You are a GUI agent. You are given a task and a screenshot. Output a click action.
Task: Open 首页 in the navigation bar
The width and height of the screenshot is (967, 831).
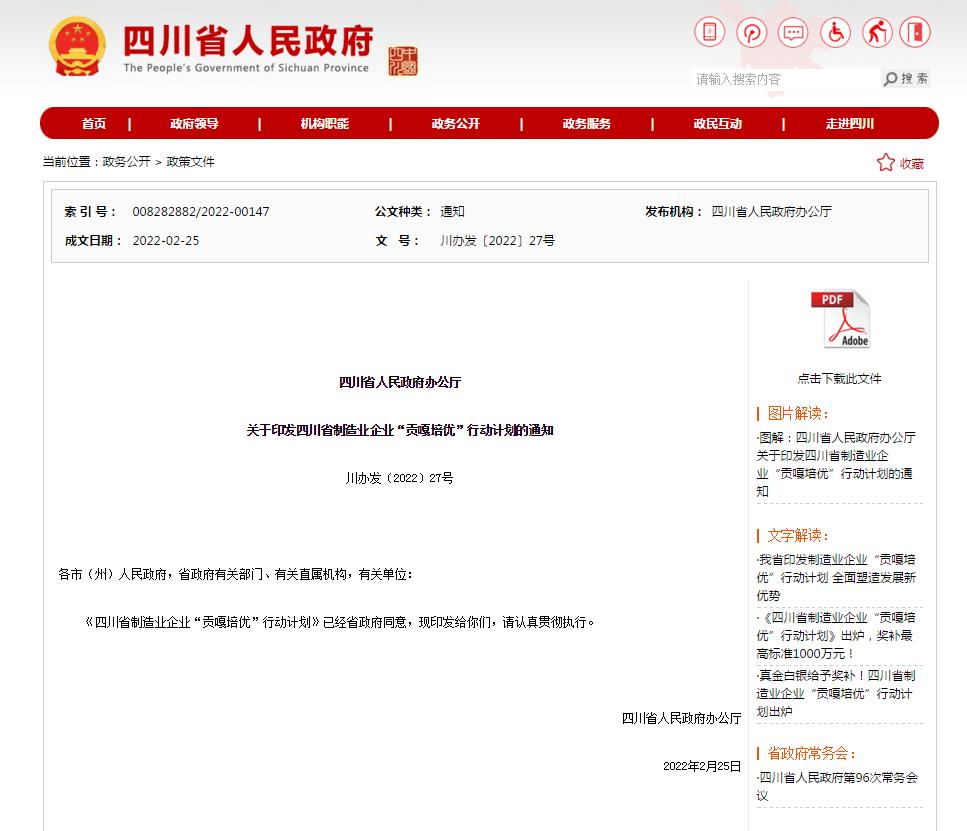pyautogui.click(x=94, y=124)
